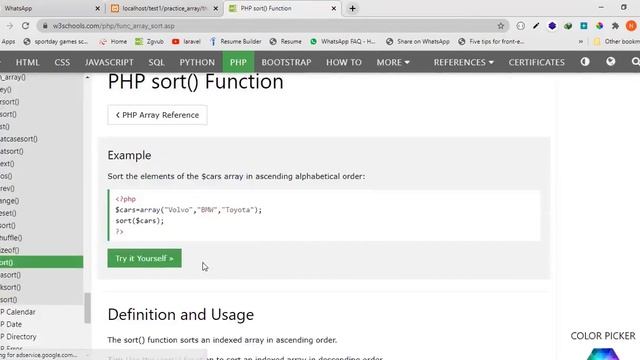Open the Resume bookmark
The width and height of the screenshot is (640, 360).
[x=285, y=42]
